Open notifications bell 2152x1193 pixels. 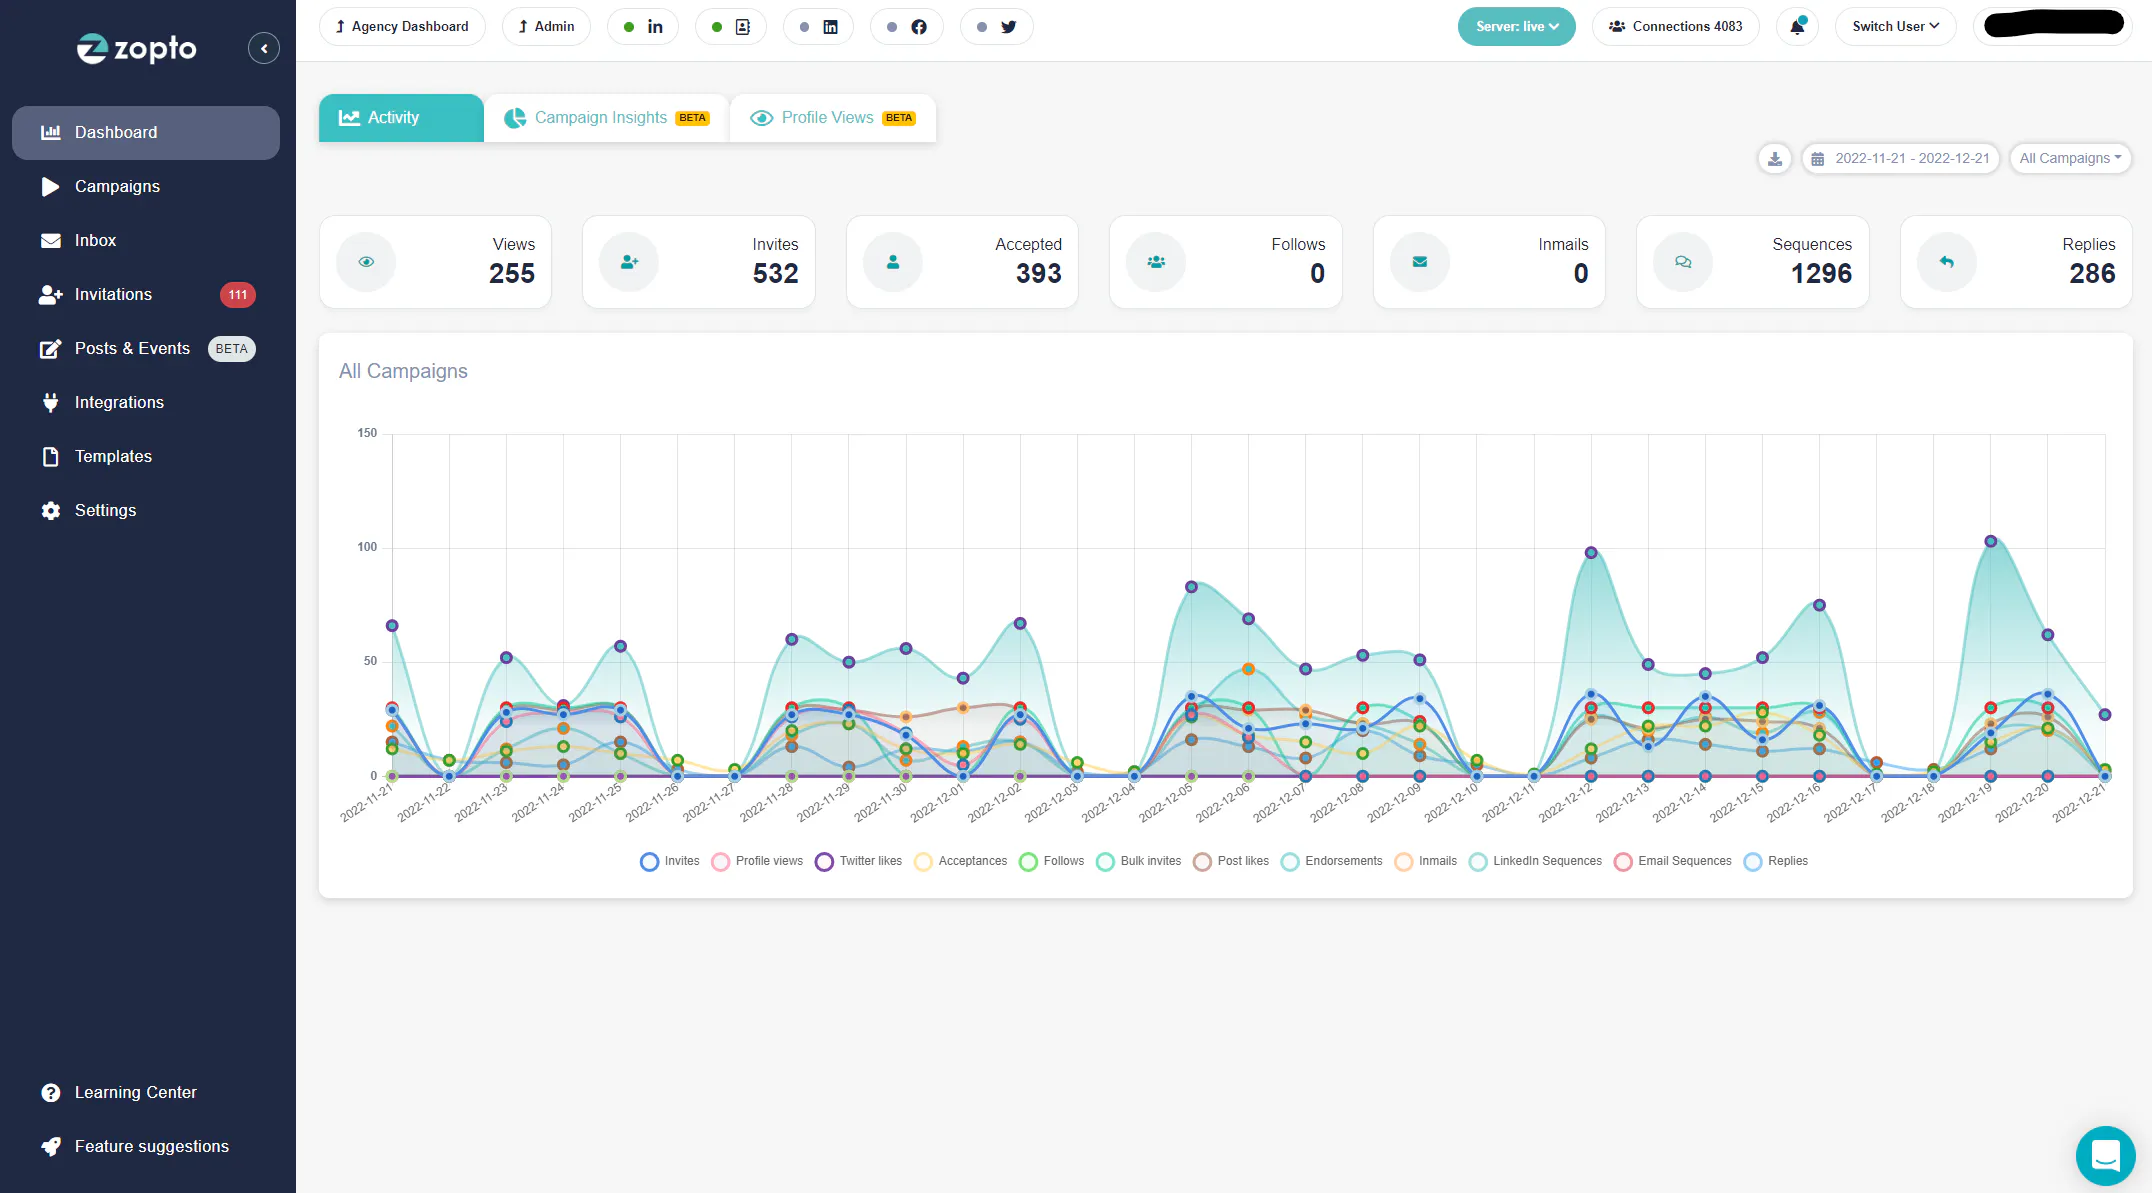pos(1797,27)
